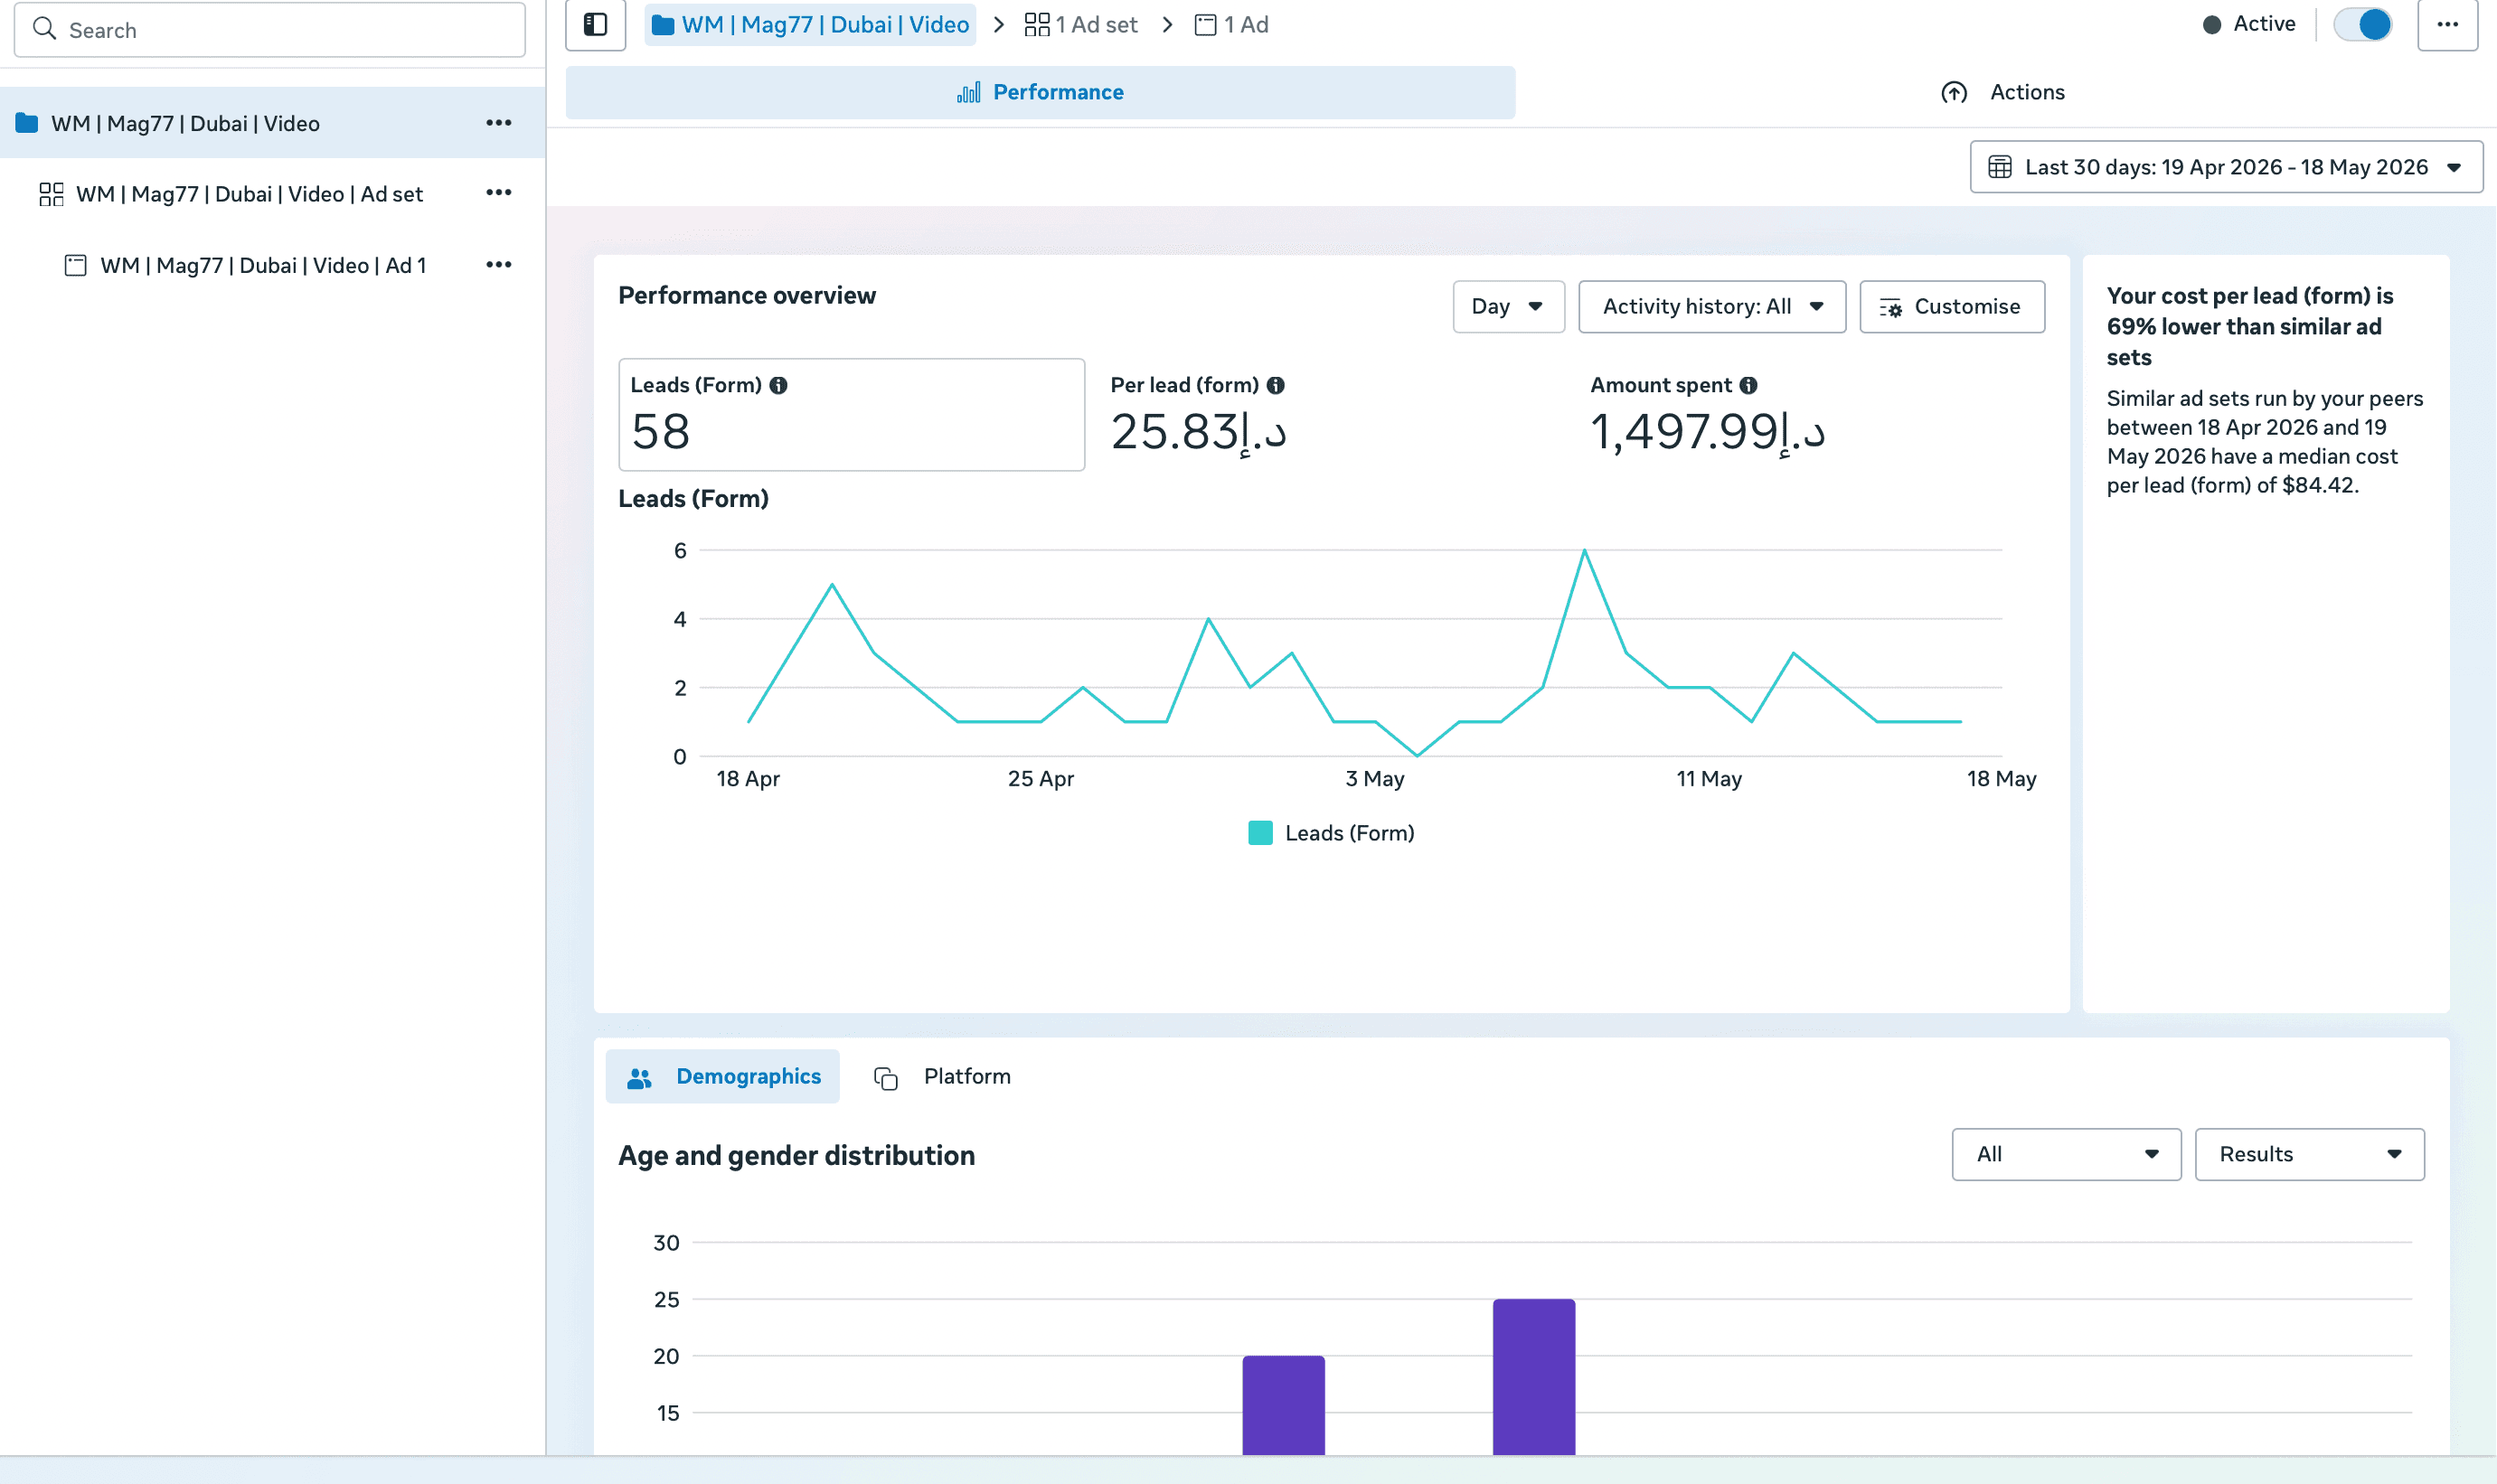Click the Age and gender distribution heading
Image resolution: width=2497 pixels, height=1484 pixels.
796,1156
